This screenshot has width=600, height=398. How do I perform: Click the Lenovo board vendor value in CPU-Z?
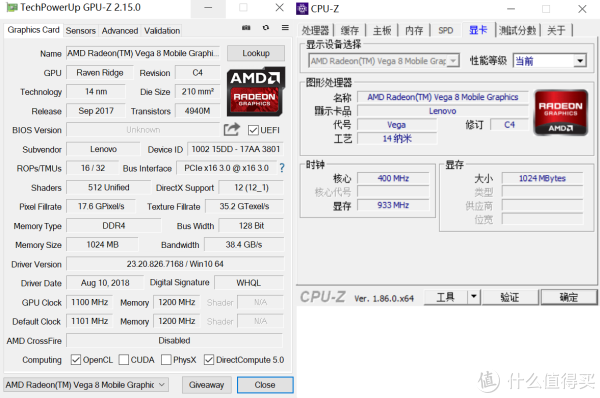click(x=442, y=111)
